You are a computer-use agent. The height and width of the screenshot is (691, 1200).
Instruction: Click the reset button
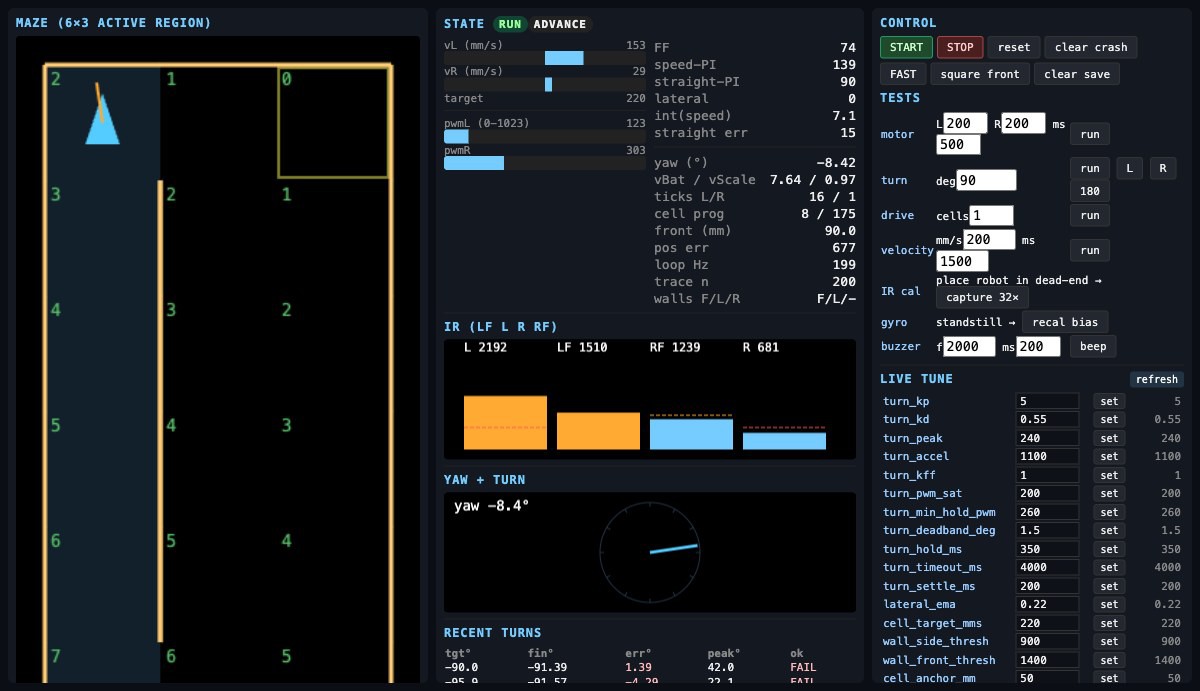pos(1013,47)
